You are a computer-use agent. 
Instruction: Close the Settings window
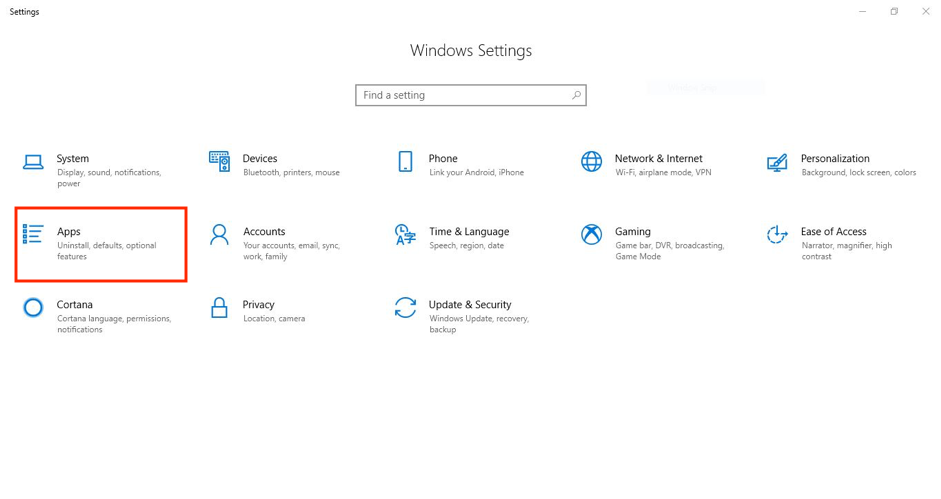926,11
